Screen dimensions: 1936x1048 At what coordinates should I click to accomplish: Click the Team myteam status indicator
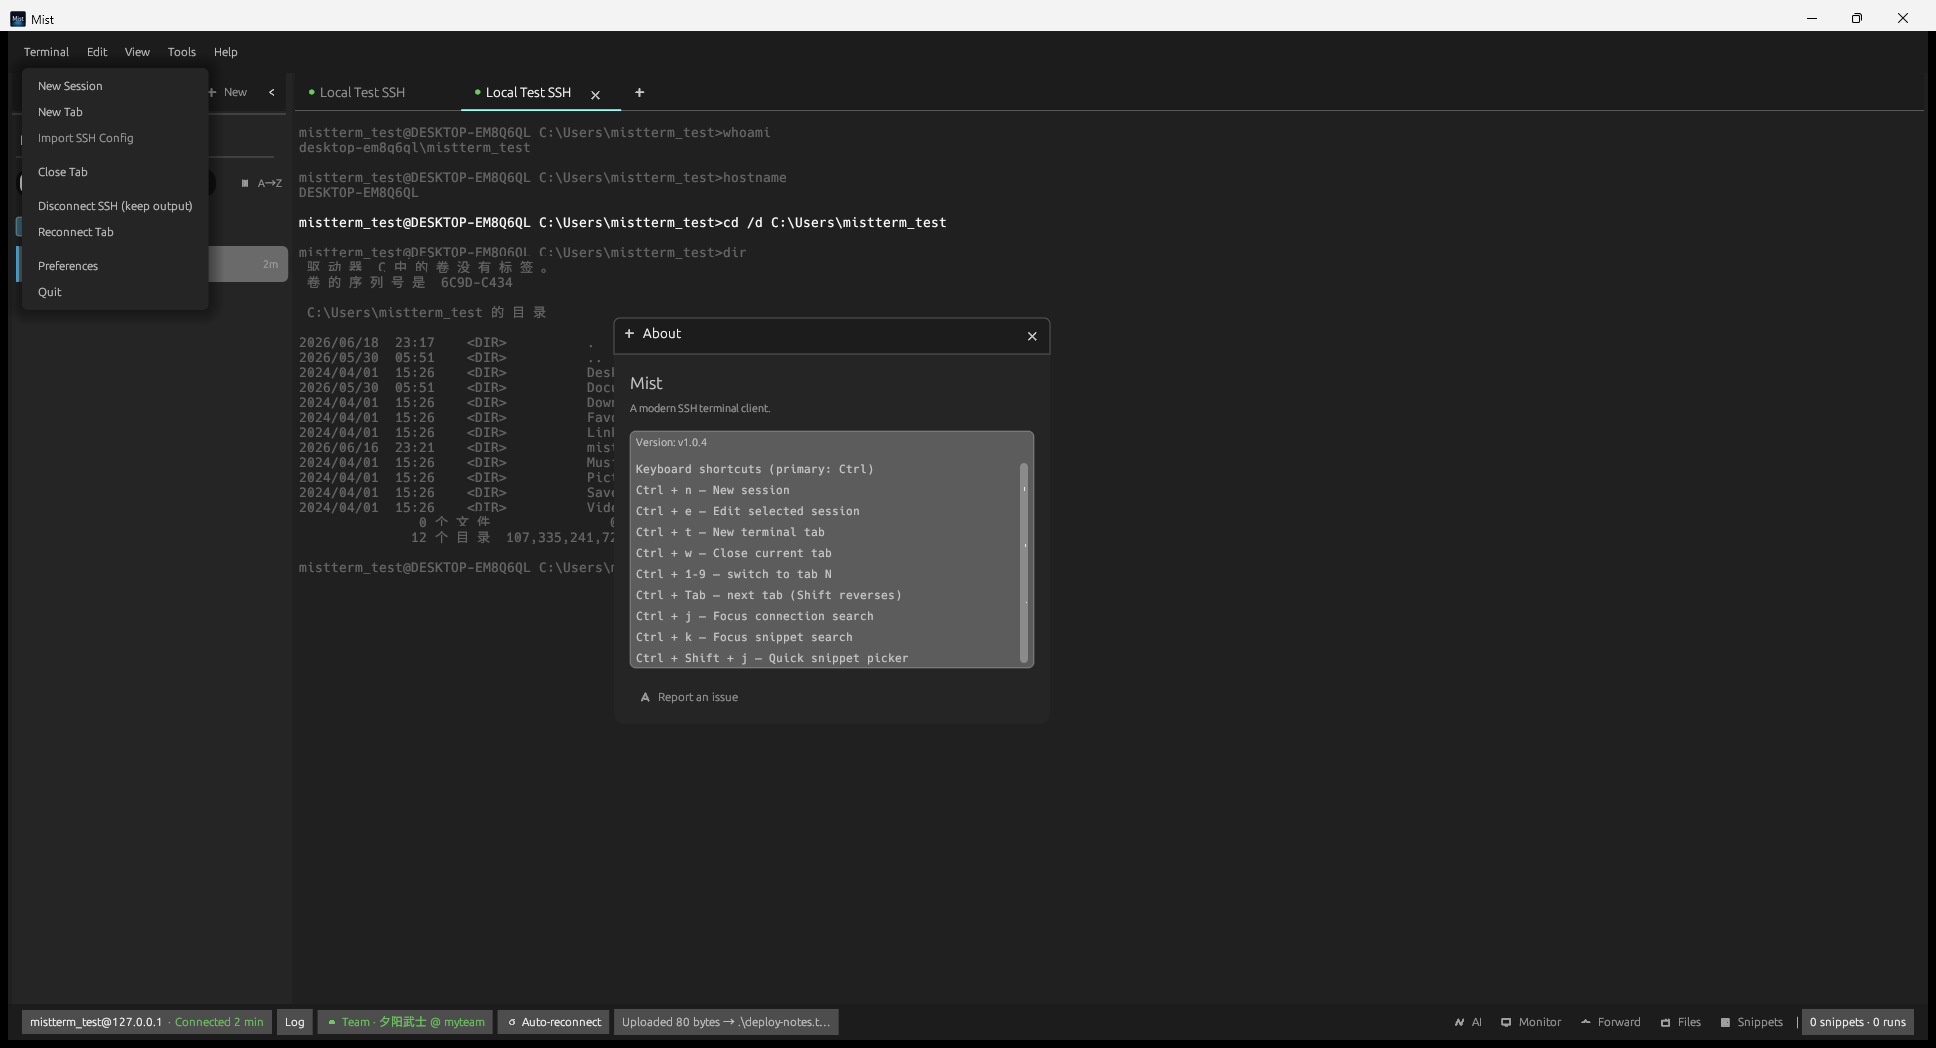pyautogui.click(x=405, y=1022)
